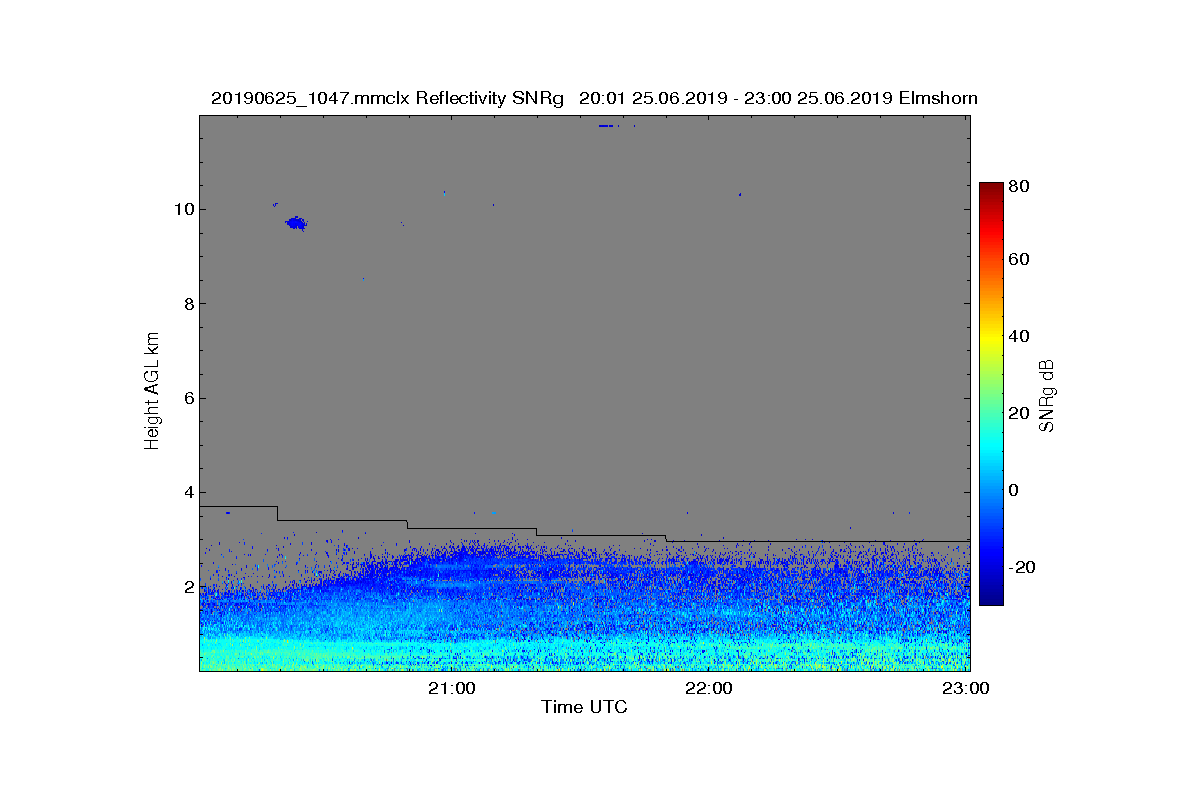Click the colorbar value 0
This screenshot has width=1200, height=800.
[1015, 490]
